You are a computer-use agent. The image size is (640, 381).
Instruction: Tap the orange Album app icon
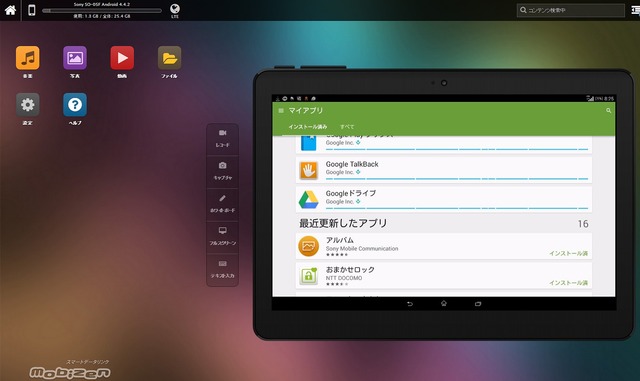309,246
